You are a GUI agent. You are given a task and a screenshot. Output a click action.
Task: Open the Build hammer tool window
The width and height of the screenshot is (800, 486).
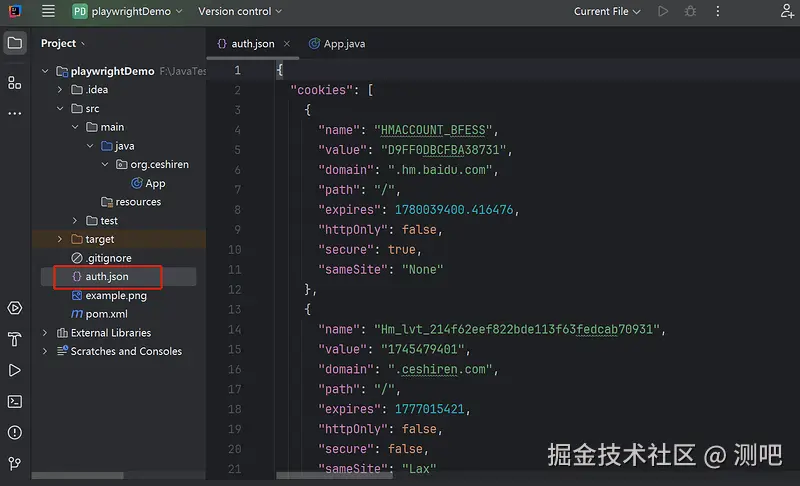[x=15, y=339]
